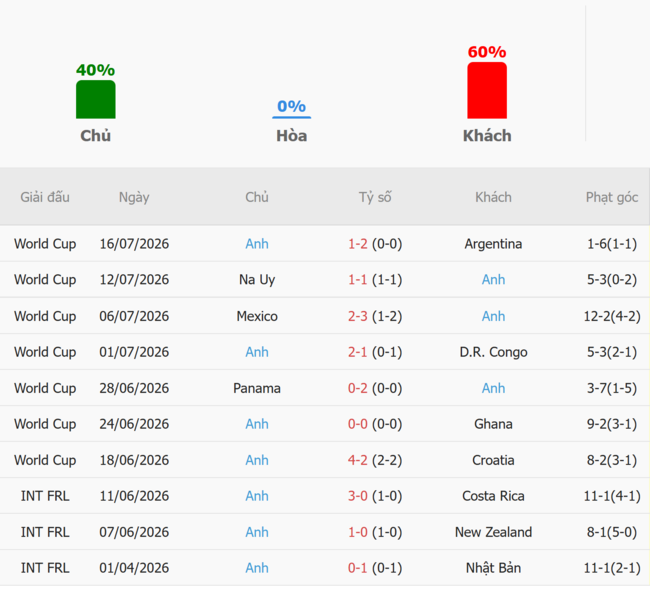The height and width of the screenshot is (593, 650).
Task: Open Anh team link in Argentina match row
Action: coord(257,244)
